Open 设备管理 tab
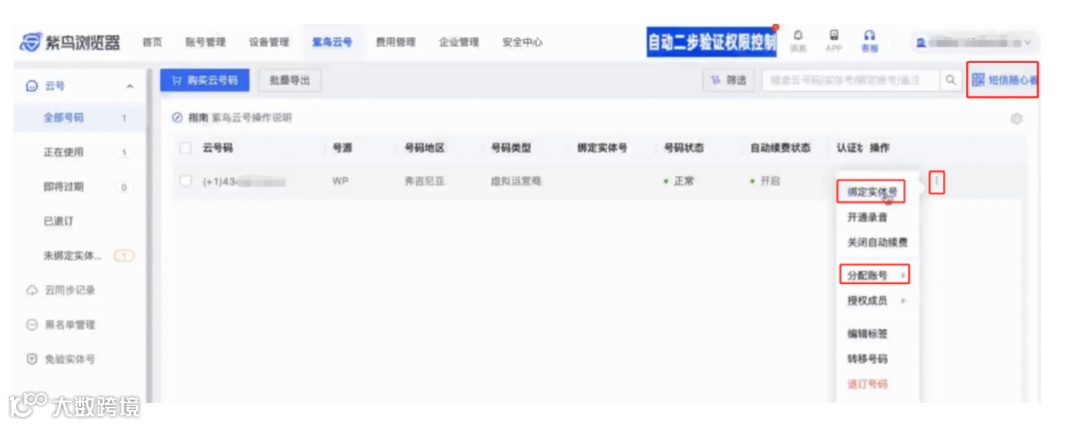 tap(269, 42)
